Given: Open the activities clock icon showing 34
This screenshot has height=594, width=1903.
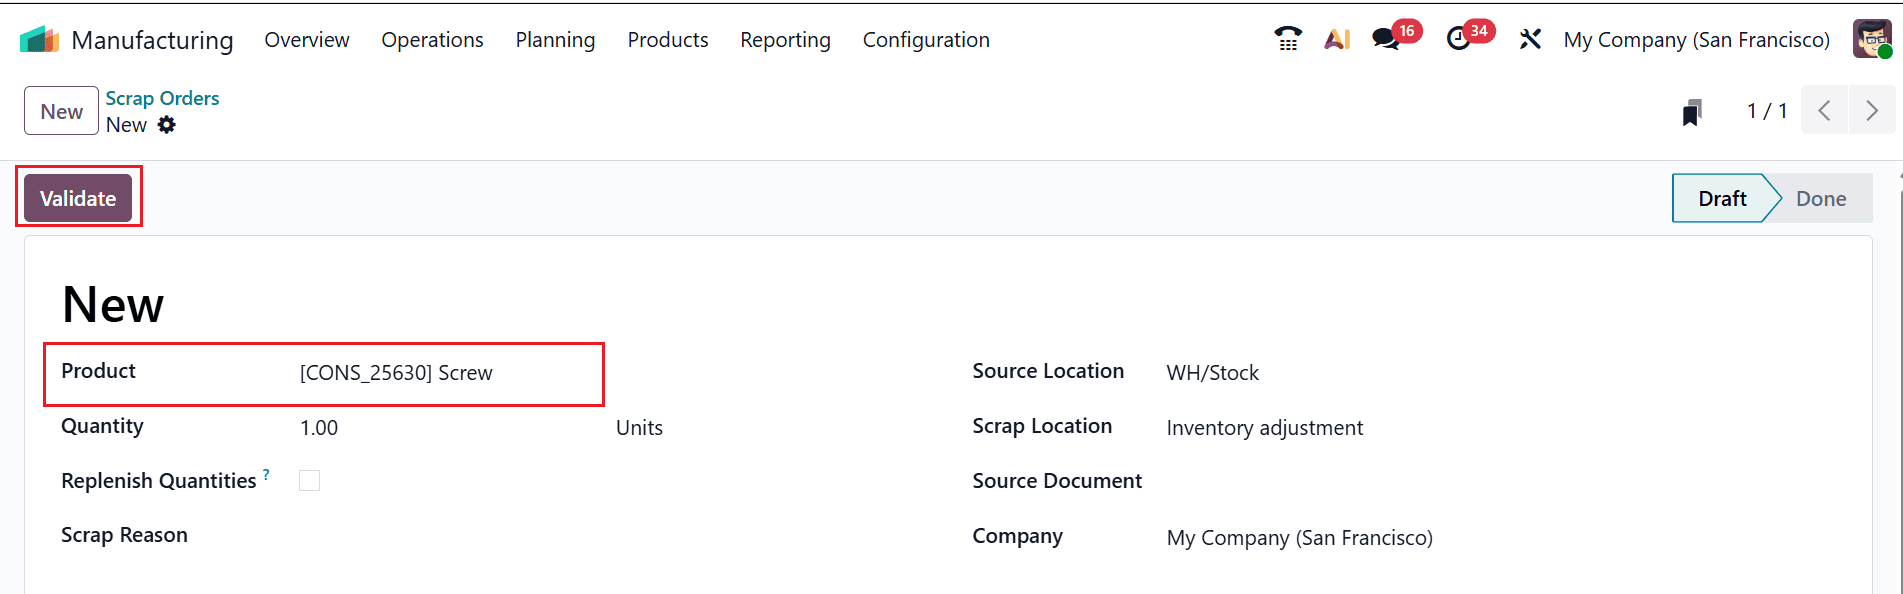Looking at the screenshot, I should (1459, 39).
